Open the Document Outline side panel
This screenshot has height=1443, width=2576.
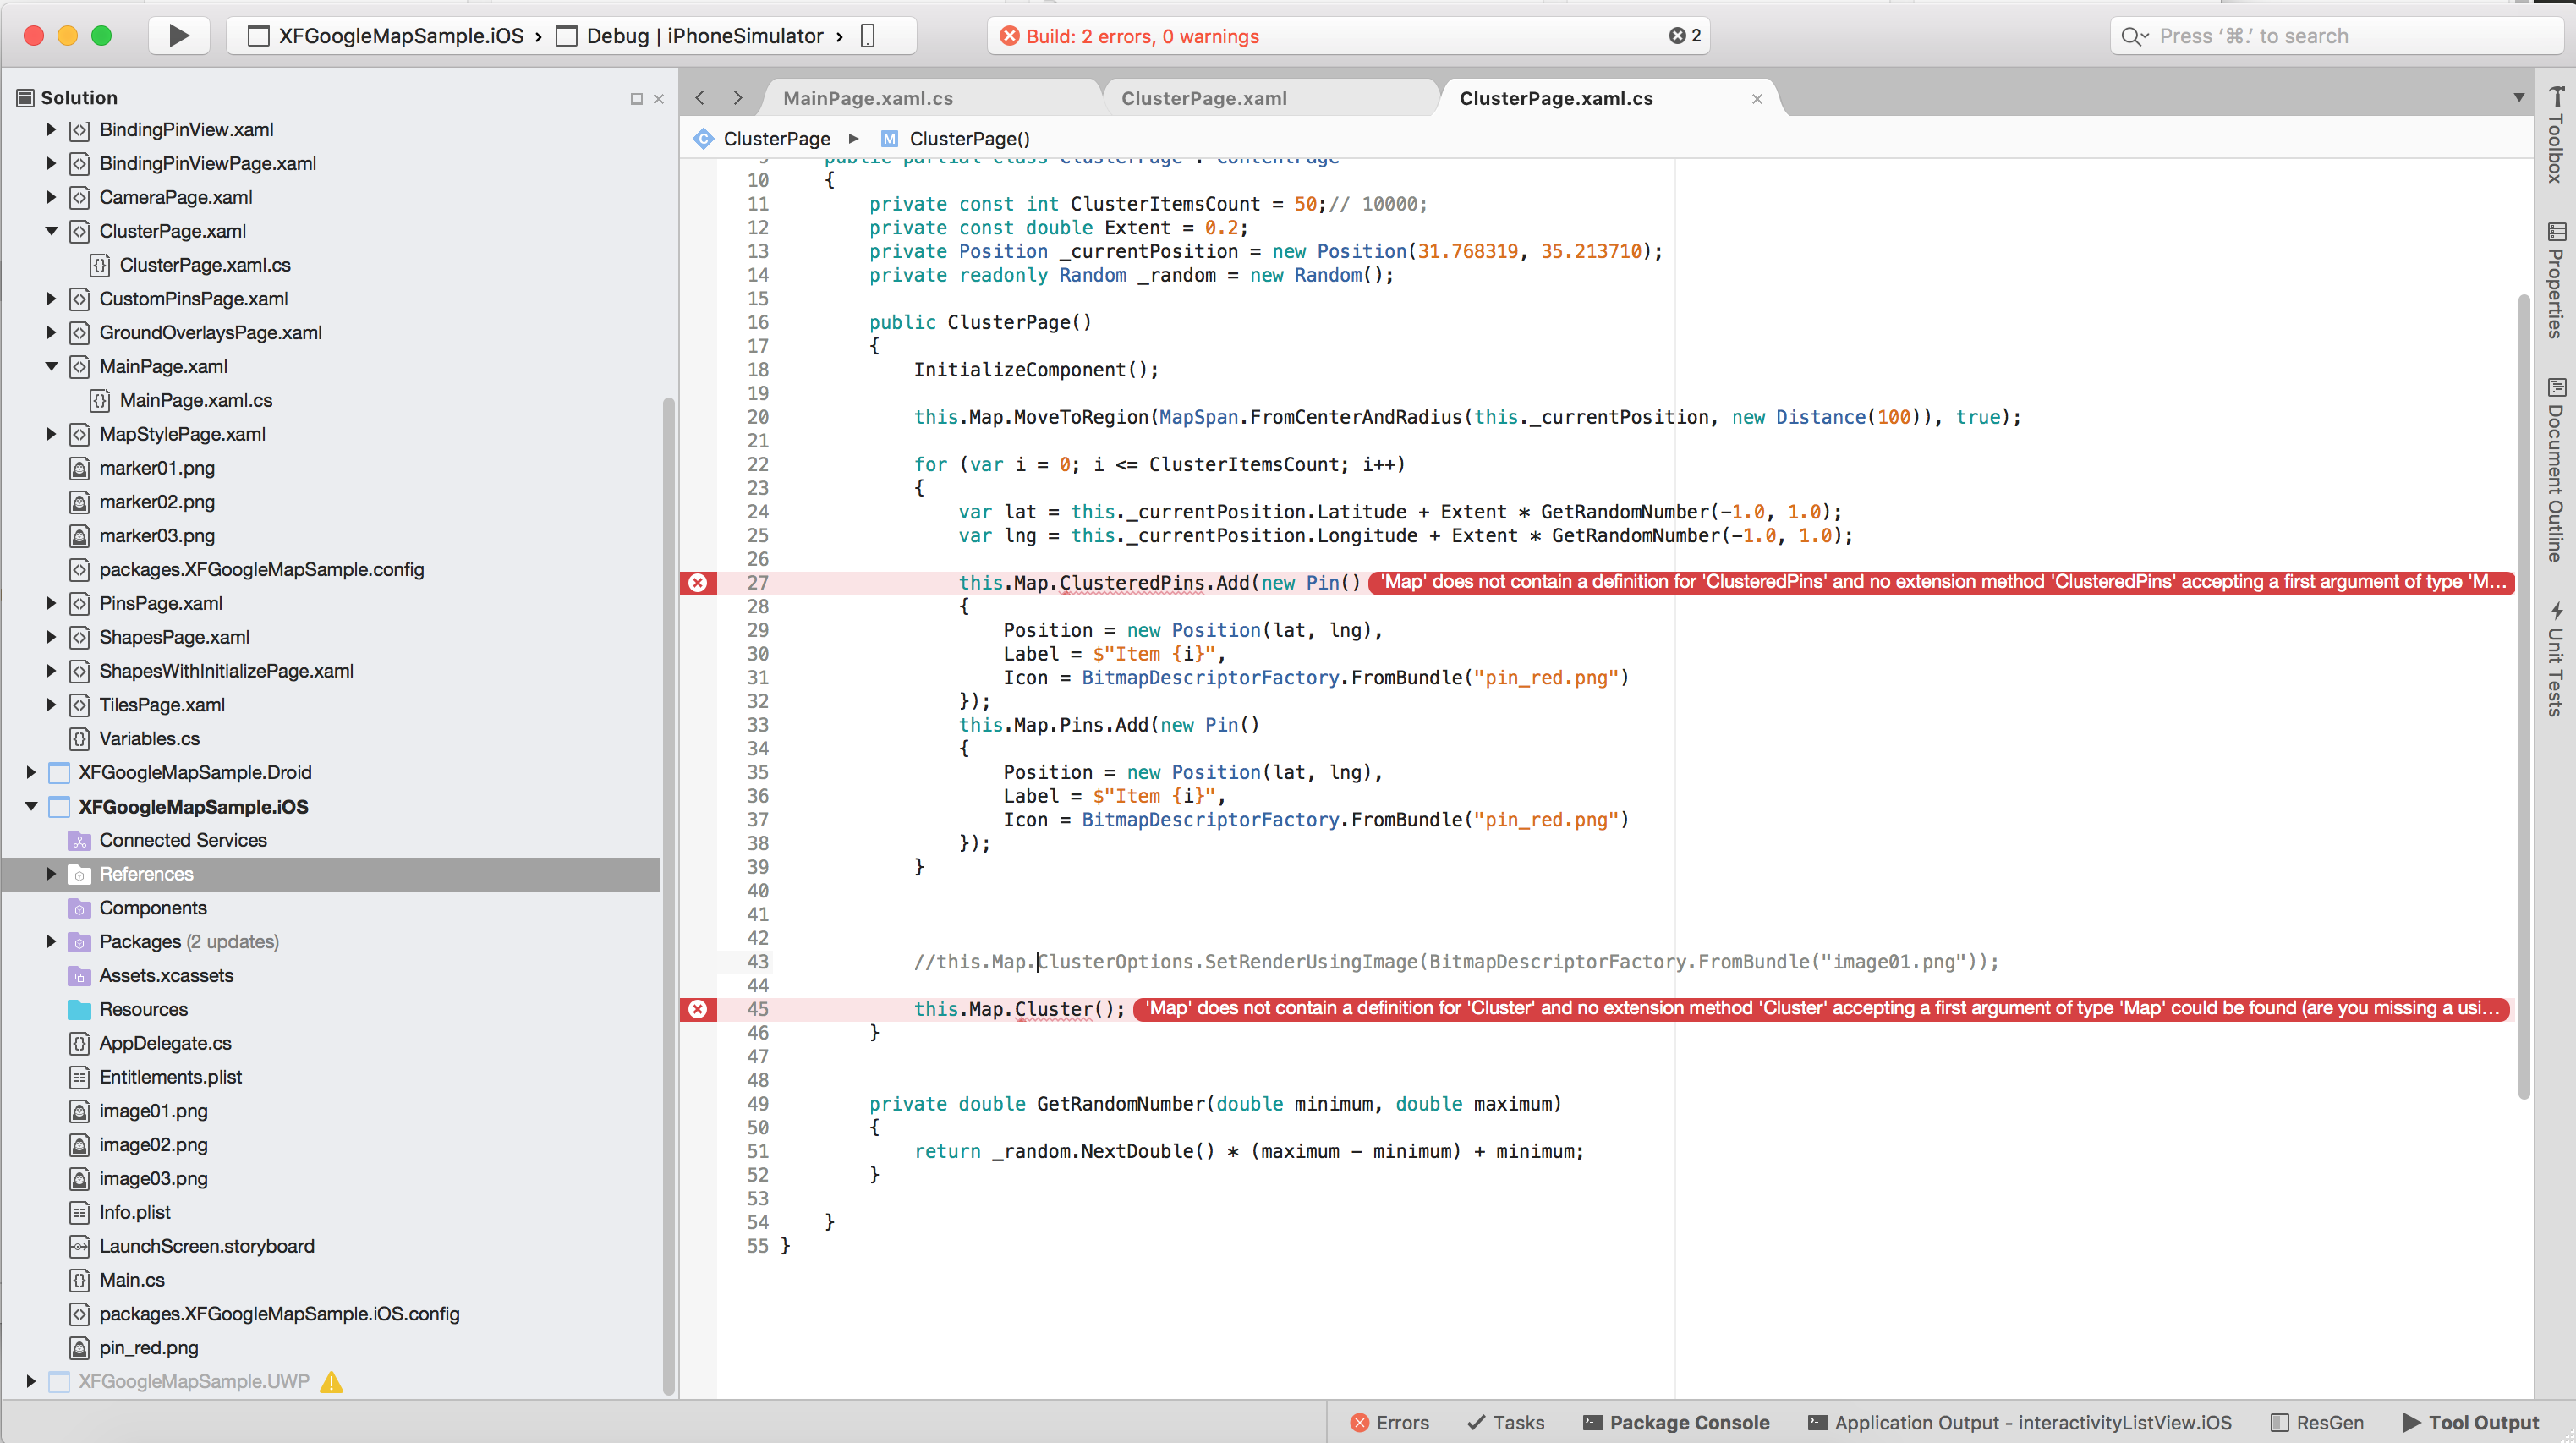tap(2556, 470)
